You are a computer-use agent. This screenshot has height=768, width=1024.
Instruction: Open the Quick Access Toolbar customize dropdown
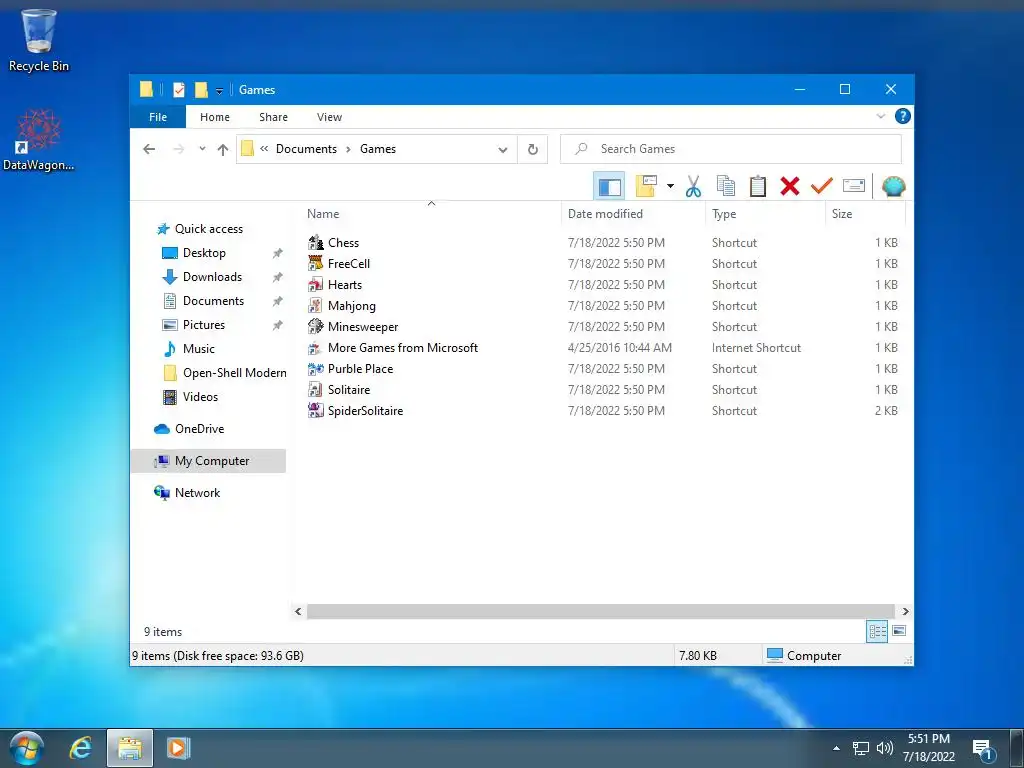(x=219, y=91)
